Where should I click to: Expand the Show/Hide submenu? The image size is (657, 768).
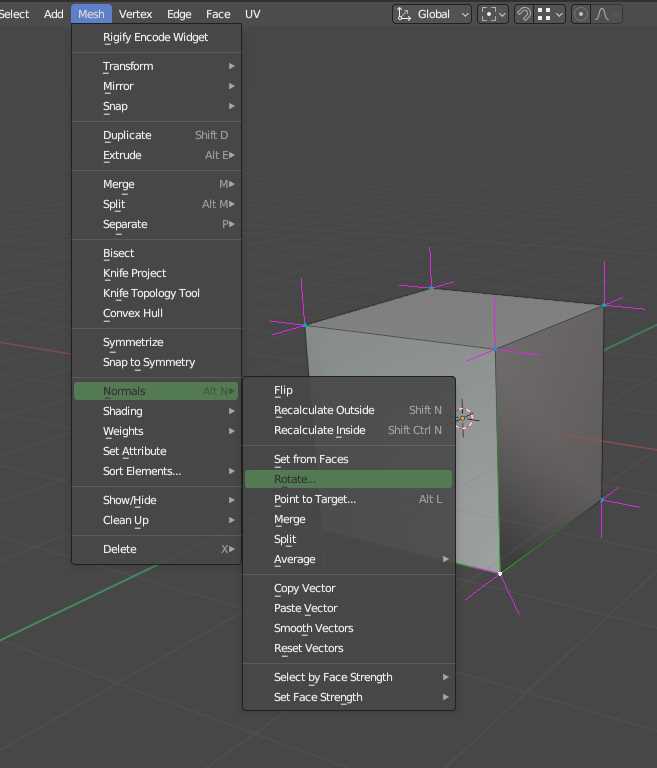pos(156,500)
